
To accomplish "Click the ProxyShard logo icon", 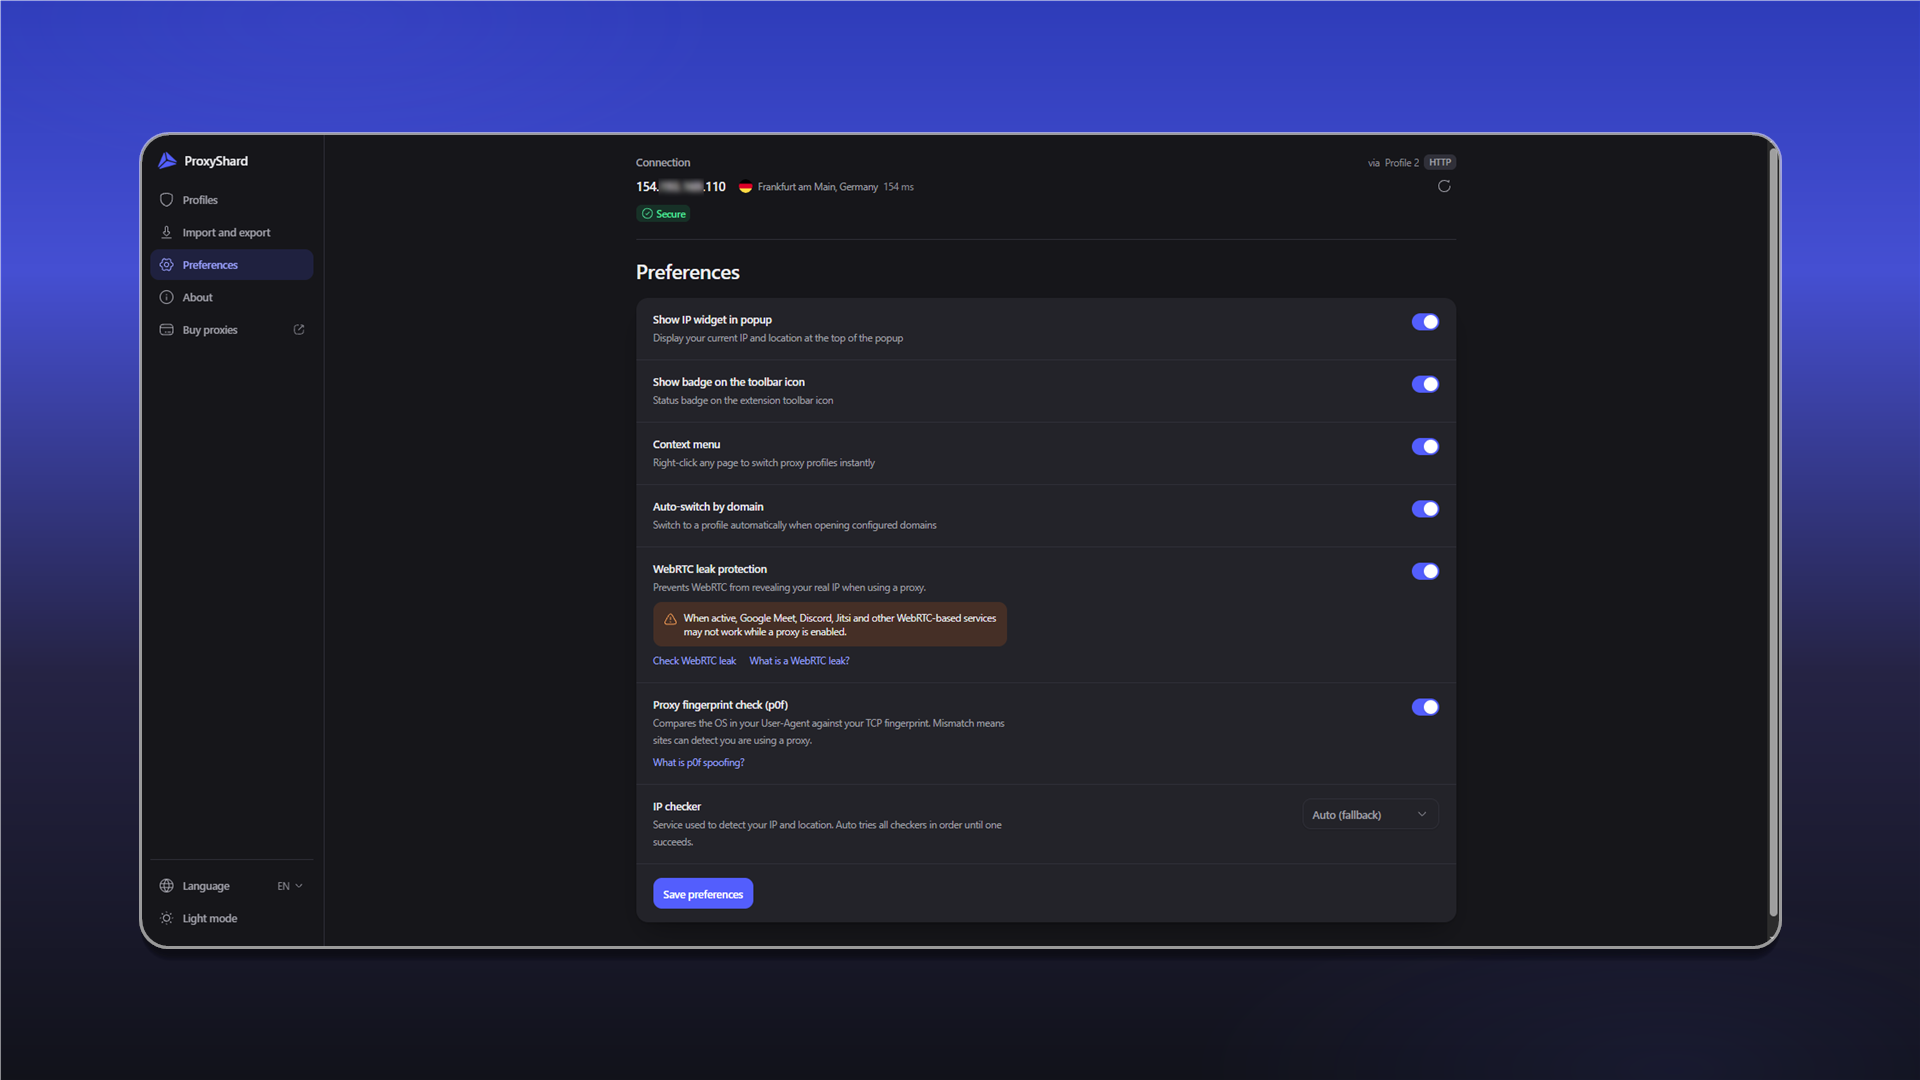I will coord(167,161).
